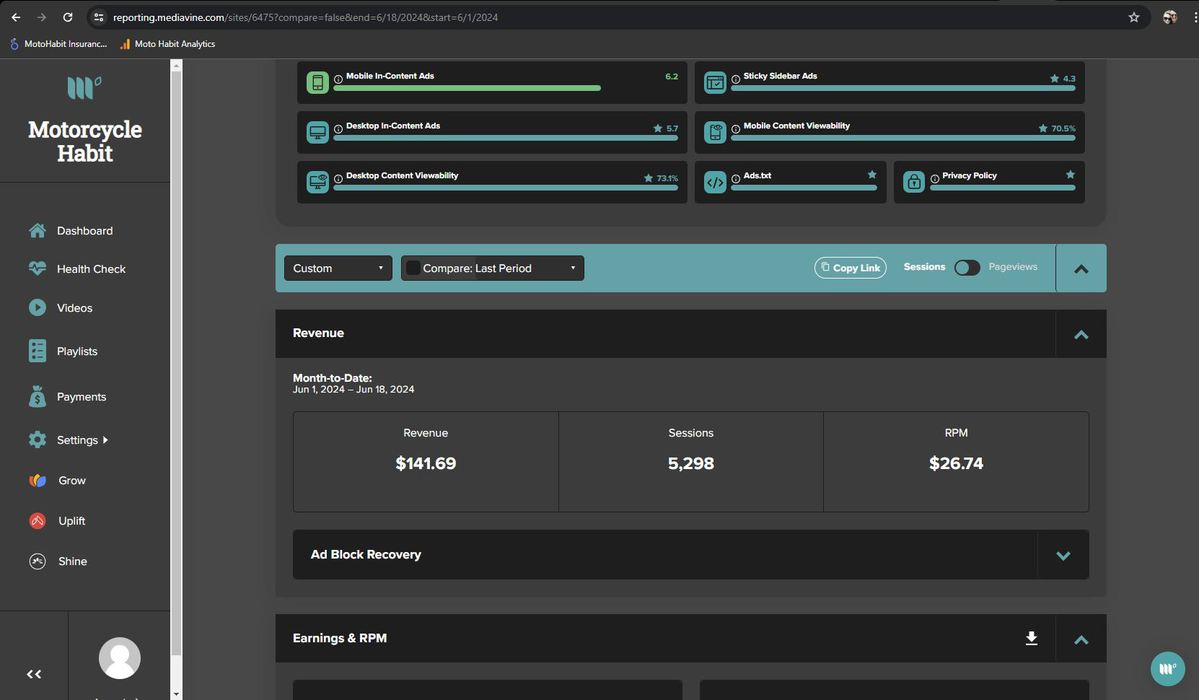Open info for Desktop In-Content Ads
1199x700 pixels.
point(338,129)
